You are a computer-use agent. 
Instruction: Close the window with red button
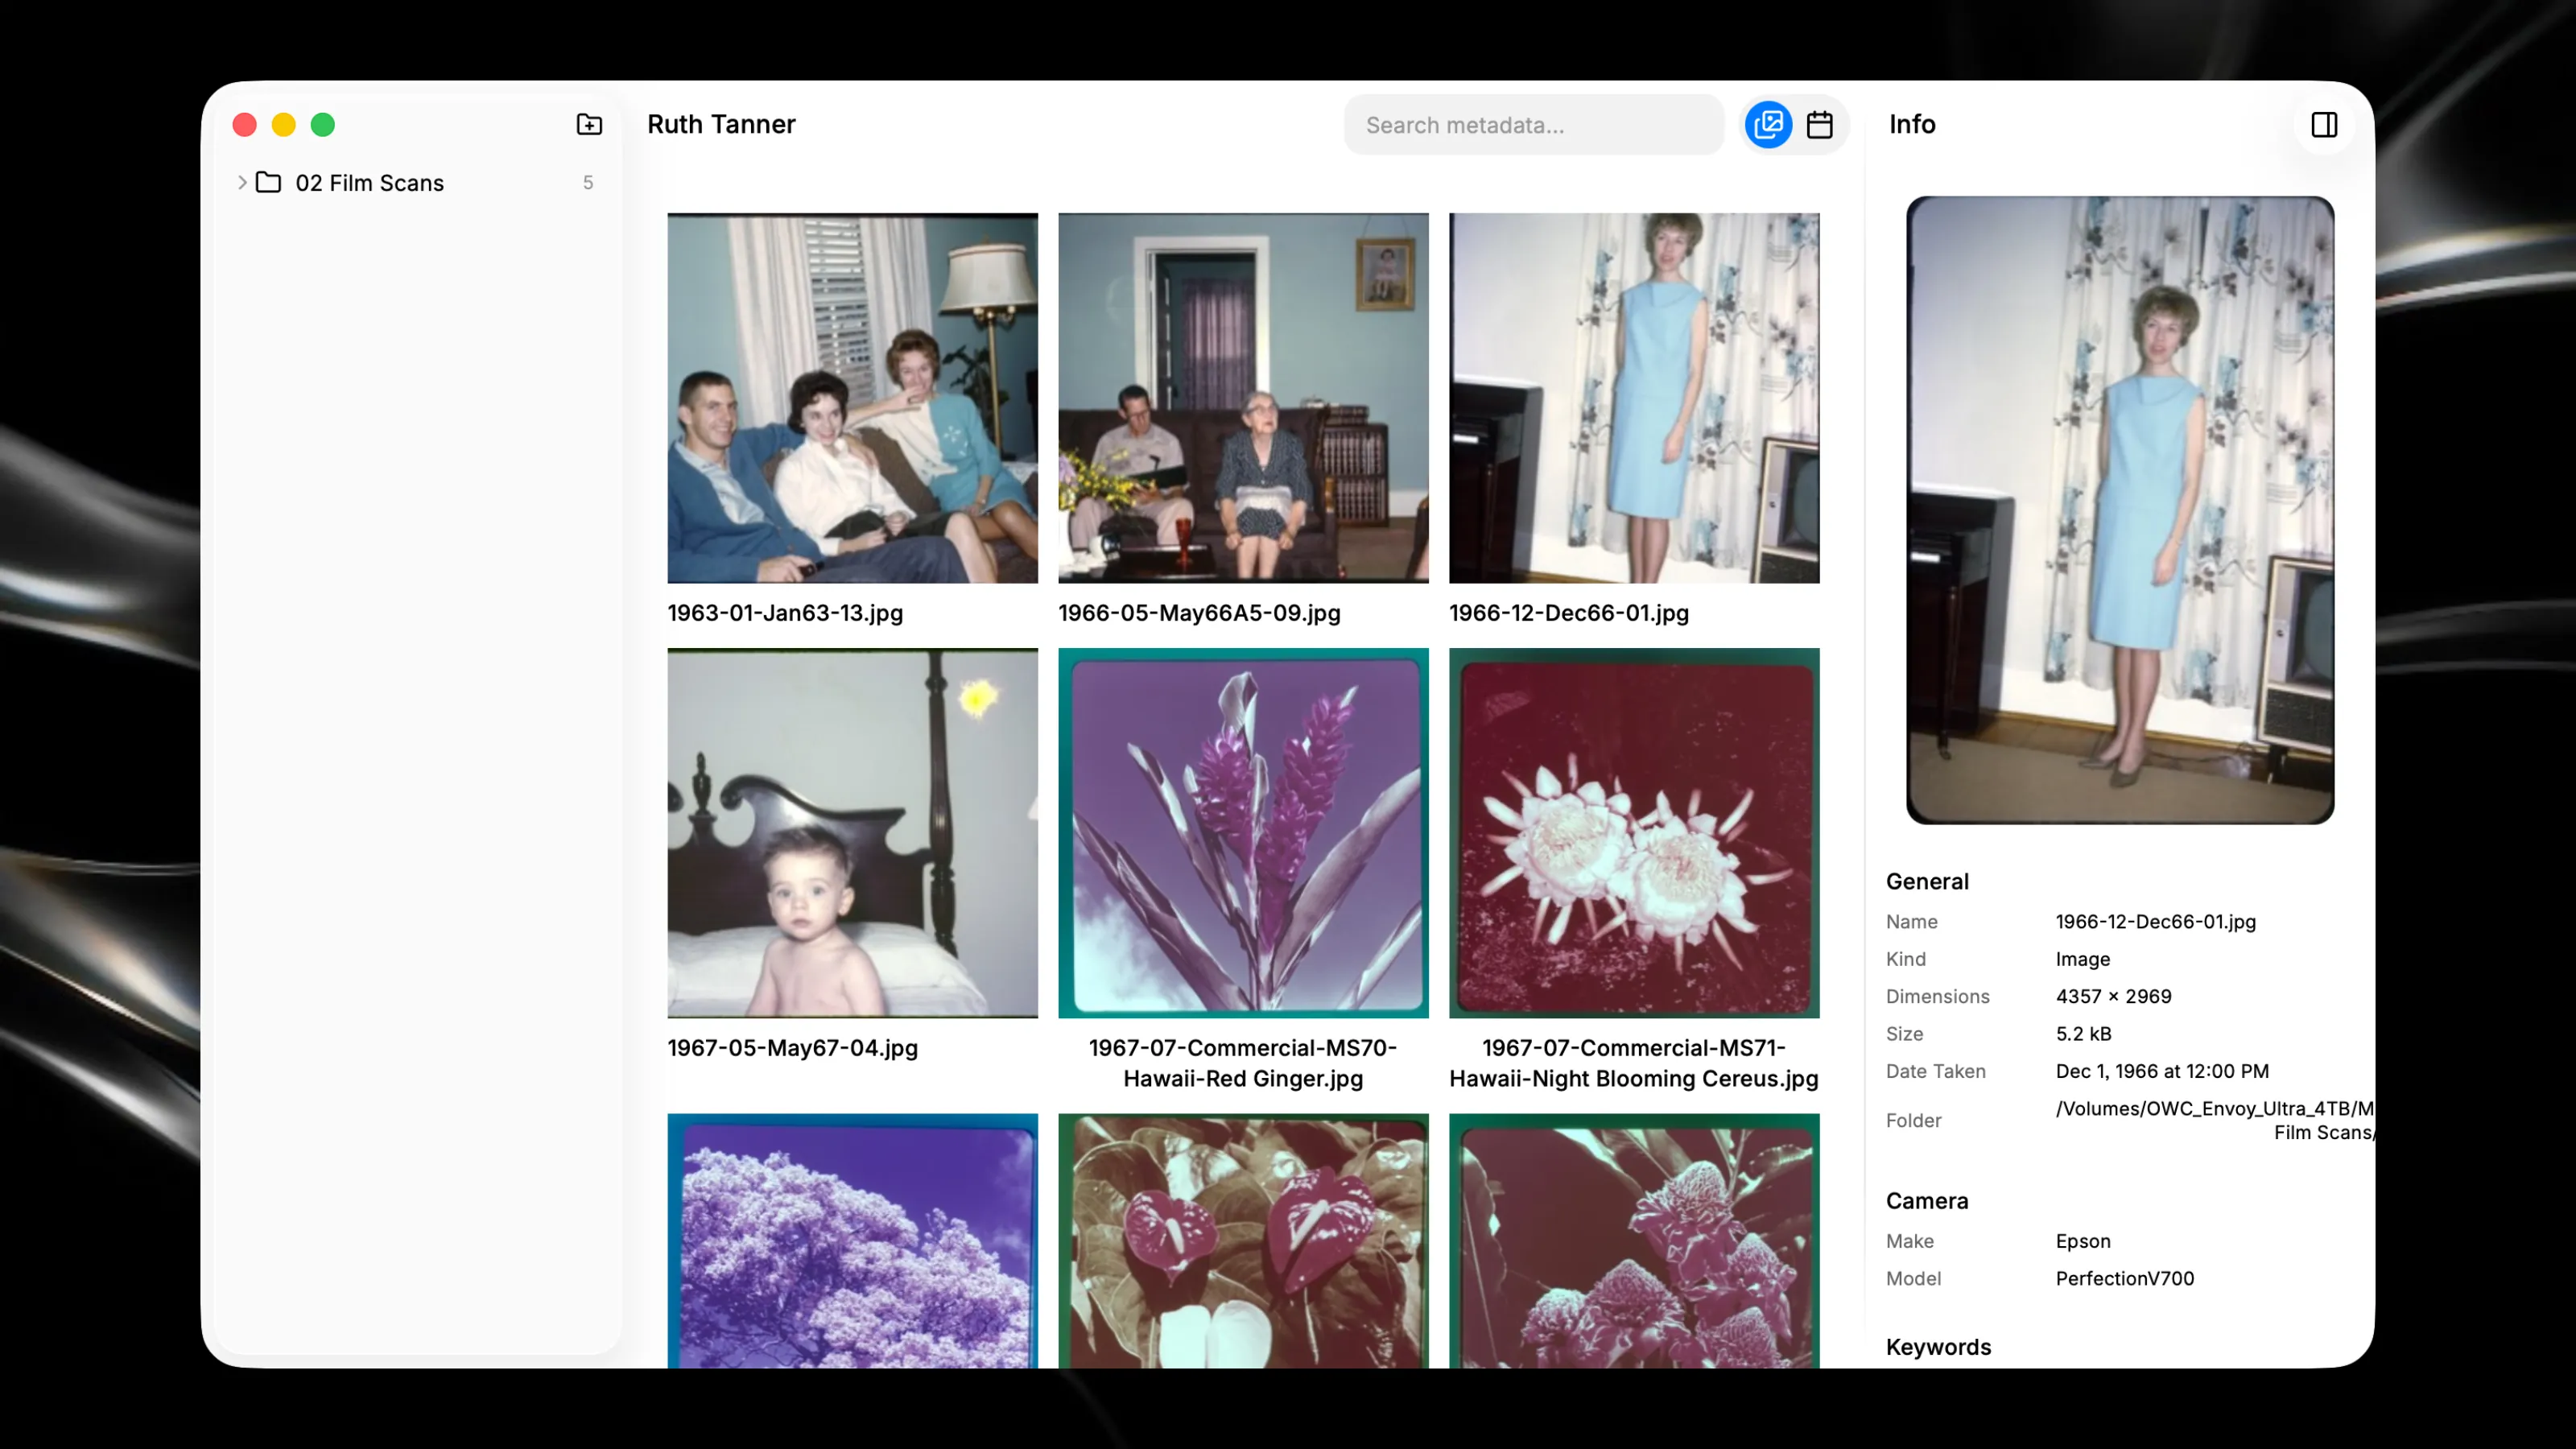pos(244,124)
